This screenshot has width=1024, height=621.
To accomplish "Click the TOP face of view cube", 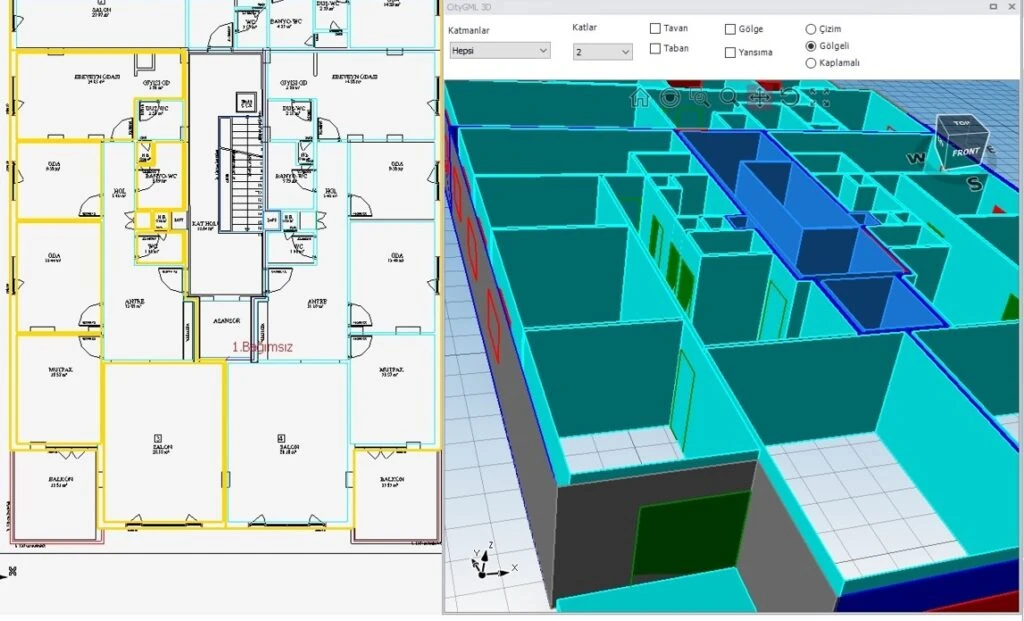I will coord(961,124).
